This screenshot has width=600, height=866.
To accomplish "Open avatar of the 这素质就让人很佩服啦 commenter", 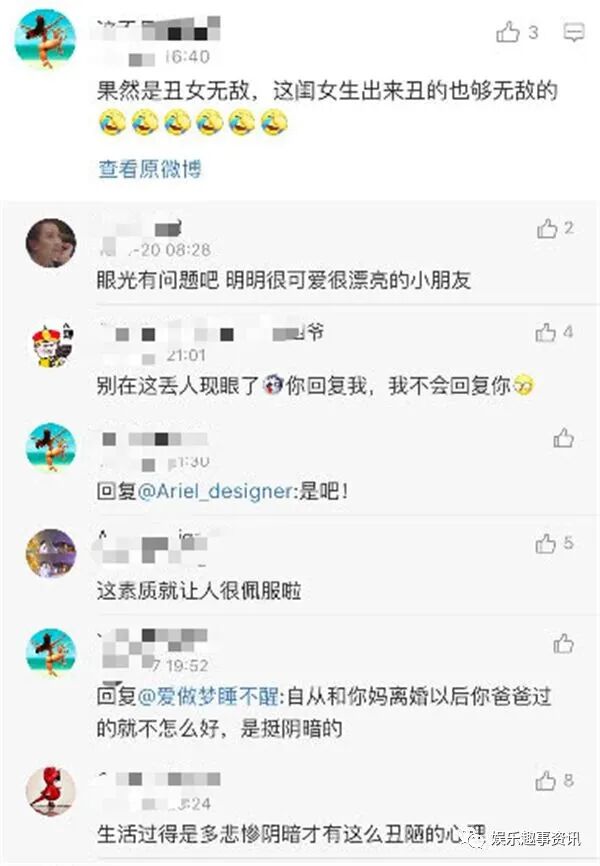I will tap(51, 553).
